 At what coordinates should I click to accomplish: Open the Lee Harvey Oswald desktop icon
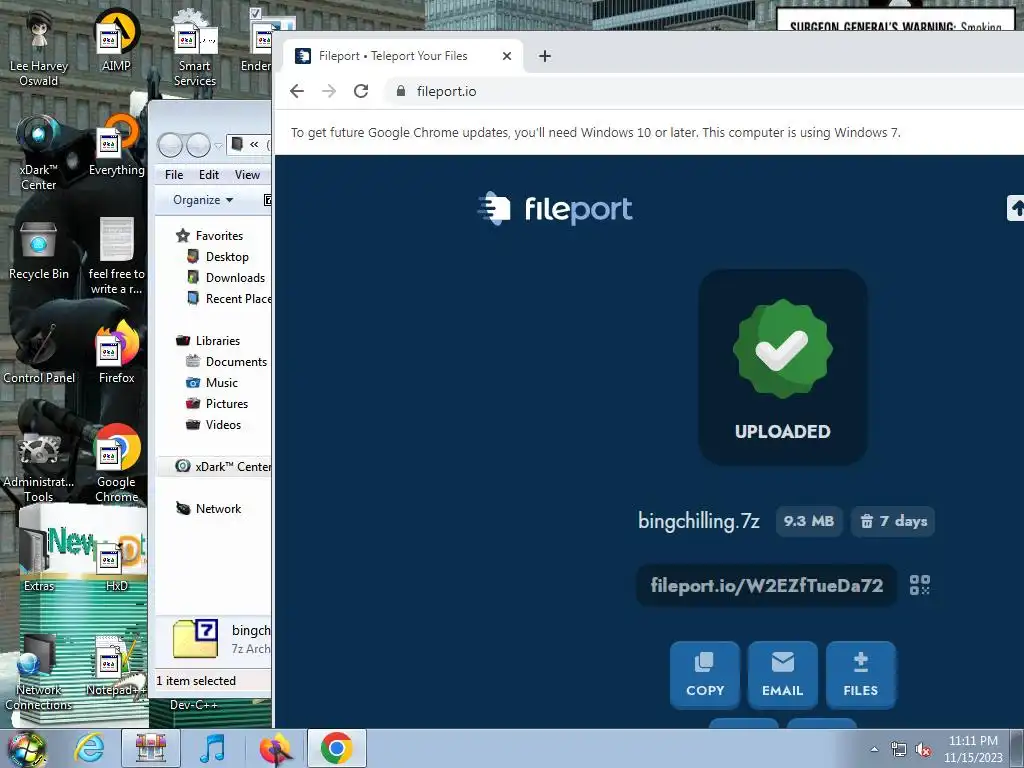(39, 49)
